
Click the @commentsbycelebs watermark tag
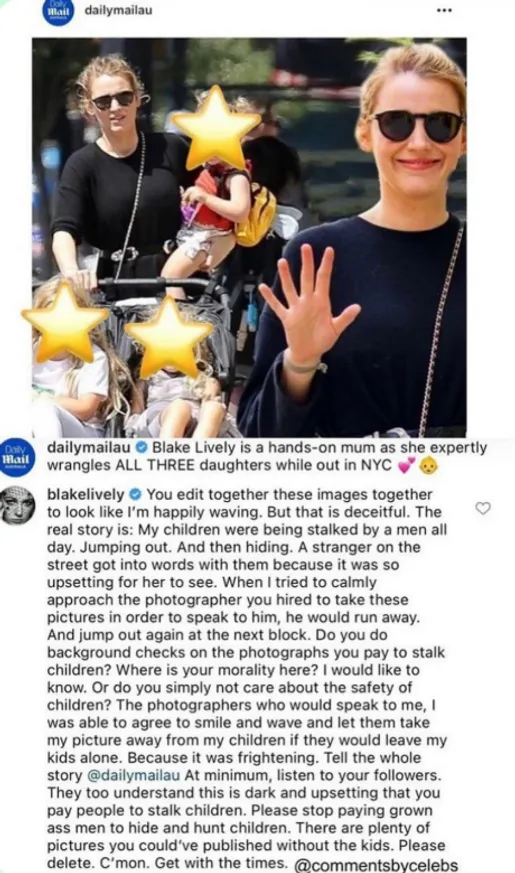pos(376,865)
